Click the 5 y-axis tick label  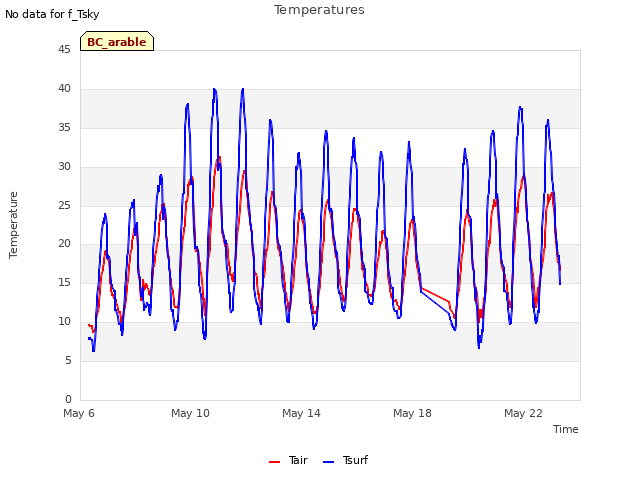point(68,360)
